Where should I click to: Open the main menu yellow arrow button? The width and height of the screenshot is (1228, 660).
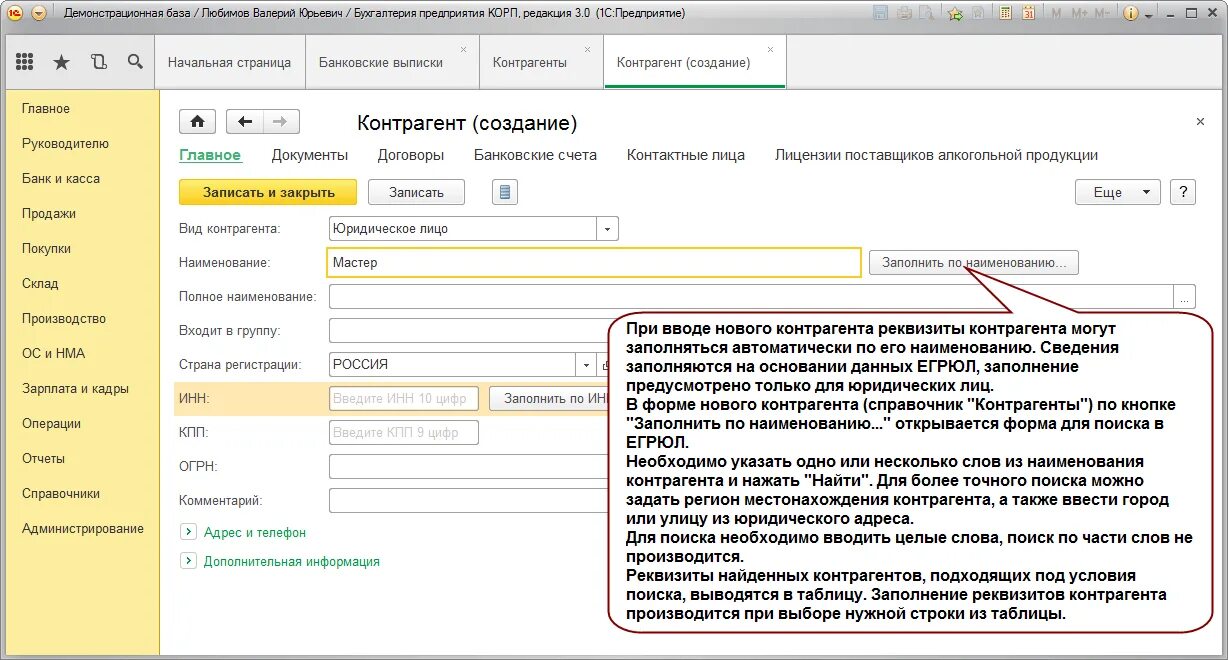coord(39,14)
